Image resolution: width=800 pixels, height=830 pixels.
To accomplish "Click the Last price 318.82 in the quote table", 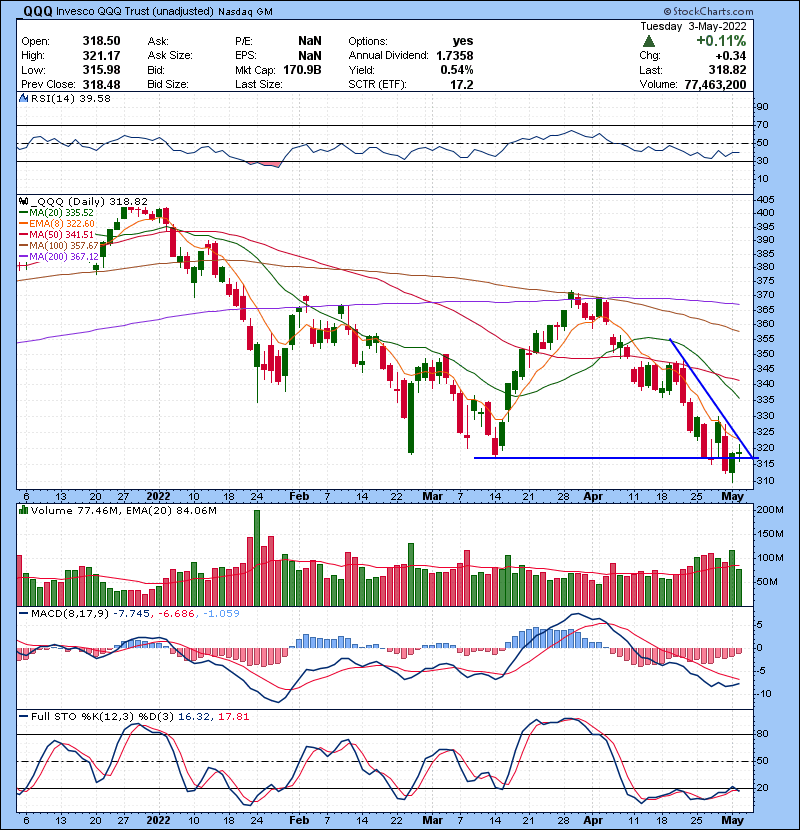I will (x=727, y=70).
